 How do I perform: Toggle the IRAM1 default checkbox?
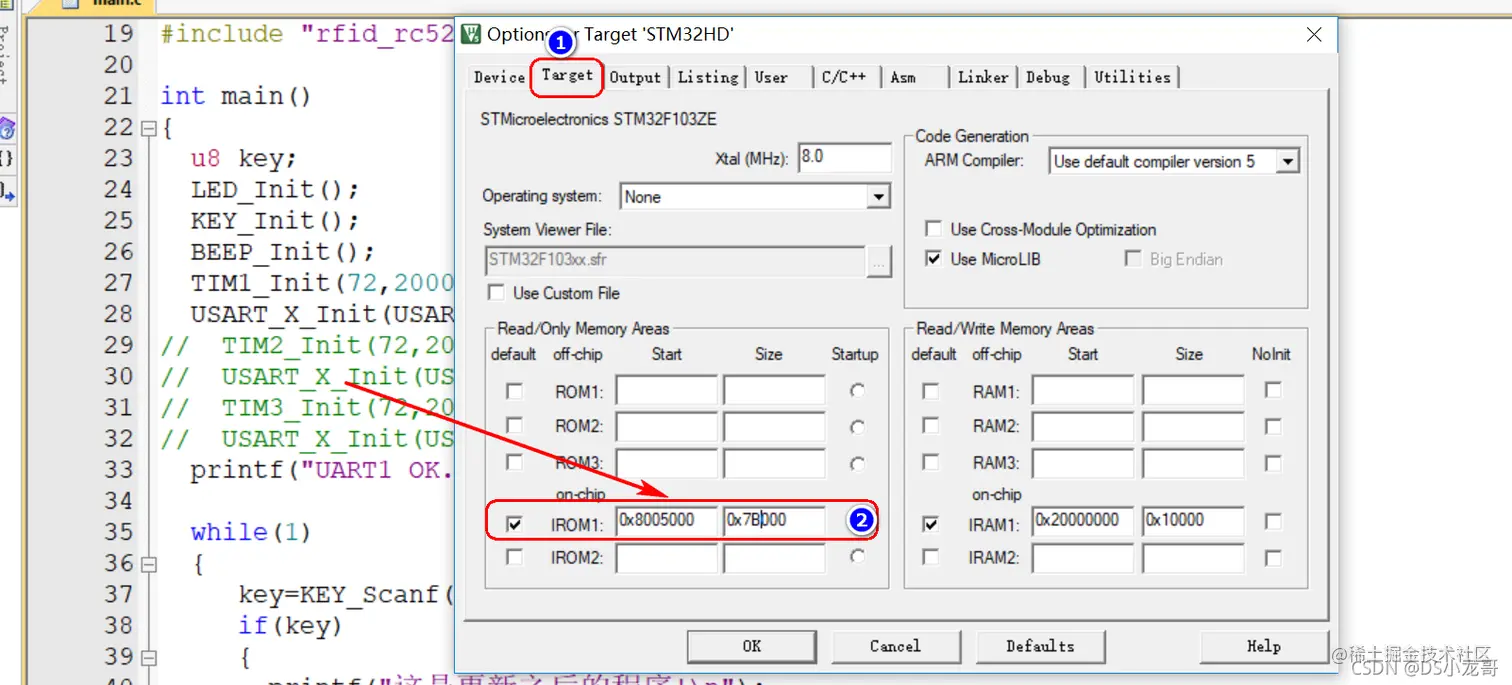(x=931, y=523)
